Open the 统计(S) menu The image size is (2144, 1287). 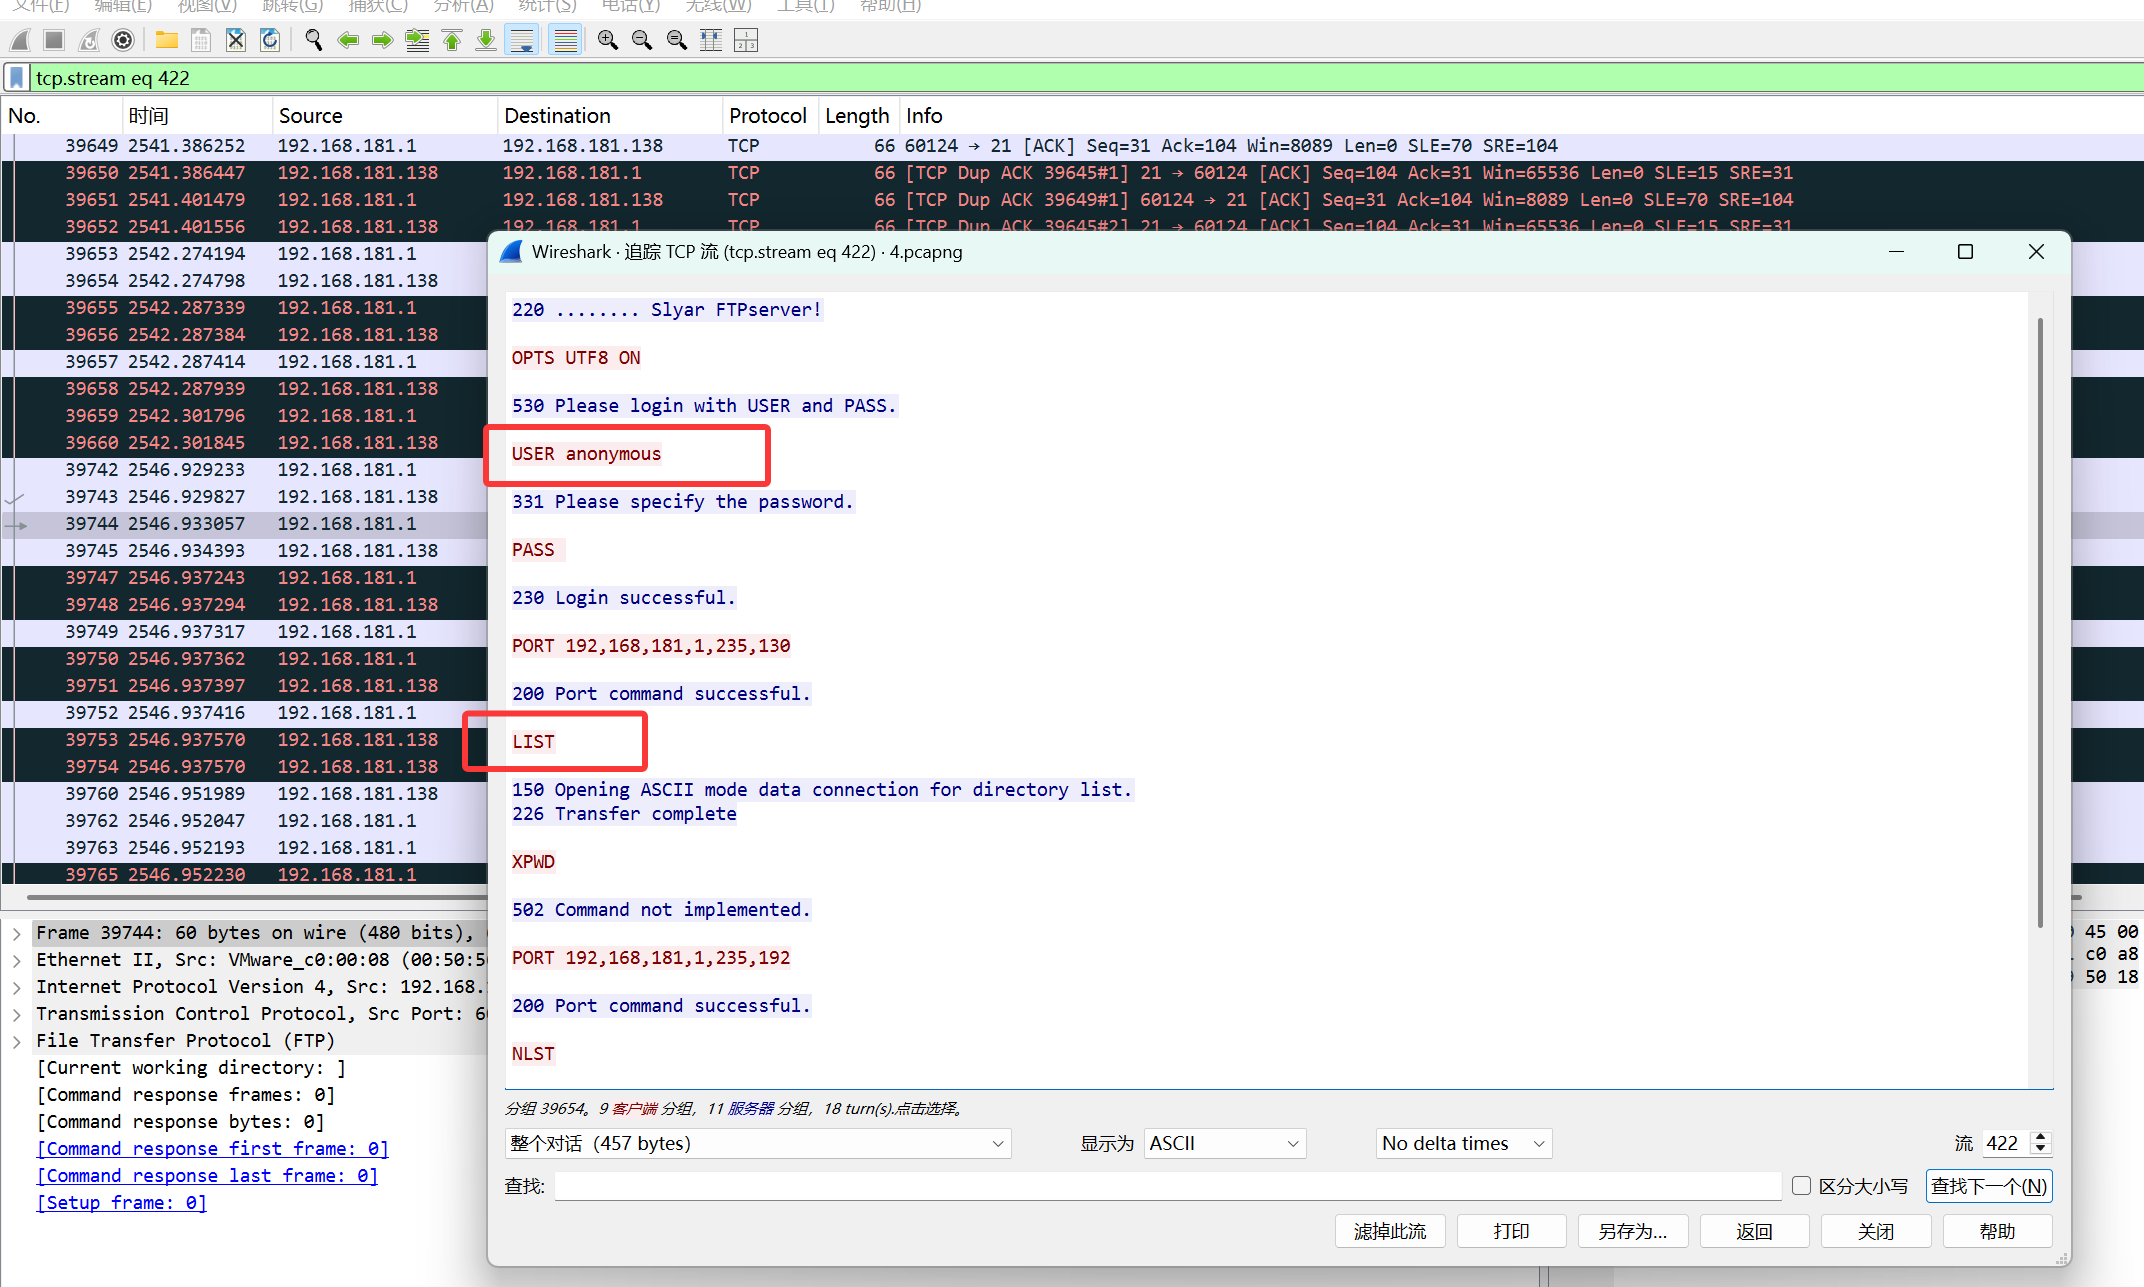click(547, 6)
